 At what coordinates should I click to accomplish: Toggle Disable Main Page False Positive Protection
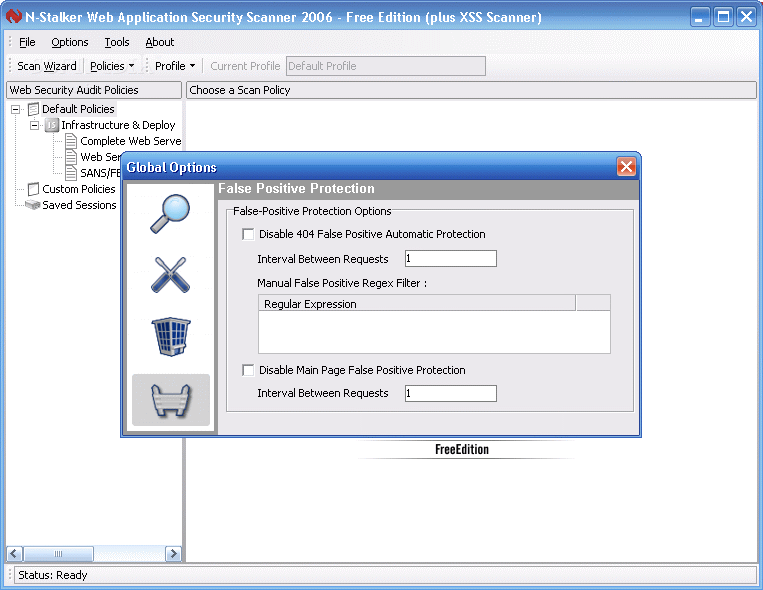click(248, 370)
